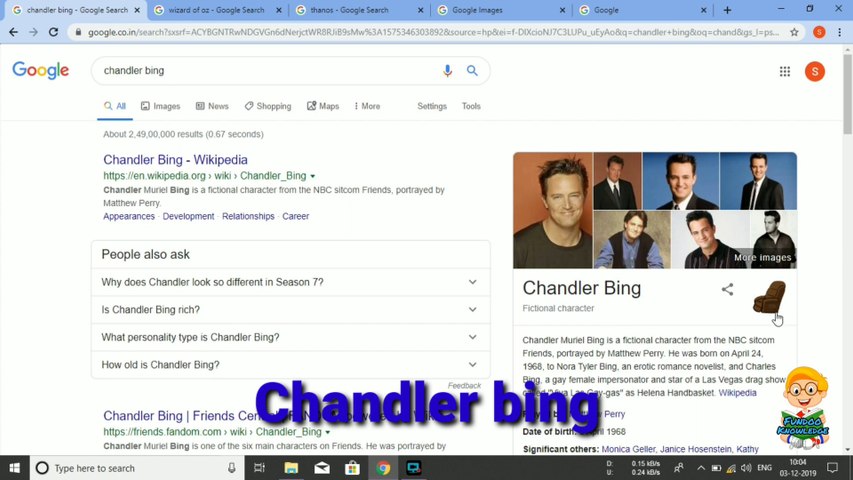This screenshot has width=853, height=480.
Task: Expand 'Is Chandler Bing rich?' question
Action: [291, 310]
